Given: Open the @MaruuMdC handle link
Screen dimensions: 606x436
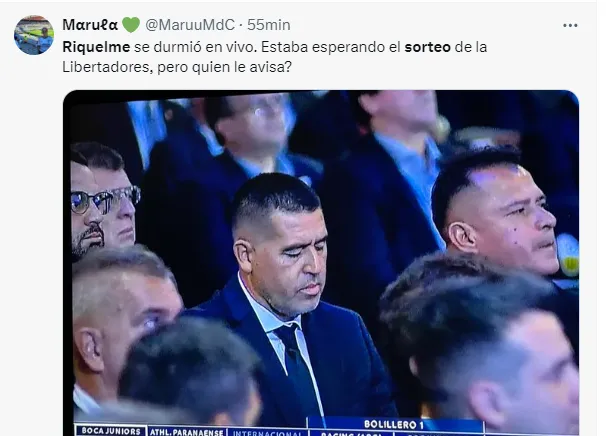Looking at the screenshot, I should [x=190, y=25].
